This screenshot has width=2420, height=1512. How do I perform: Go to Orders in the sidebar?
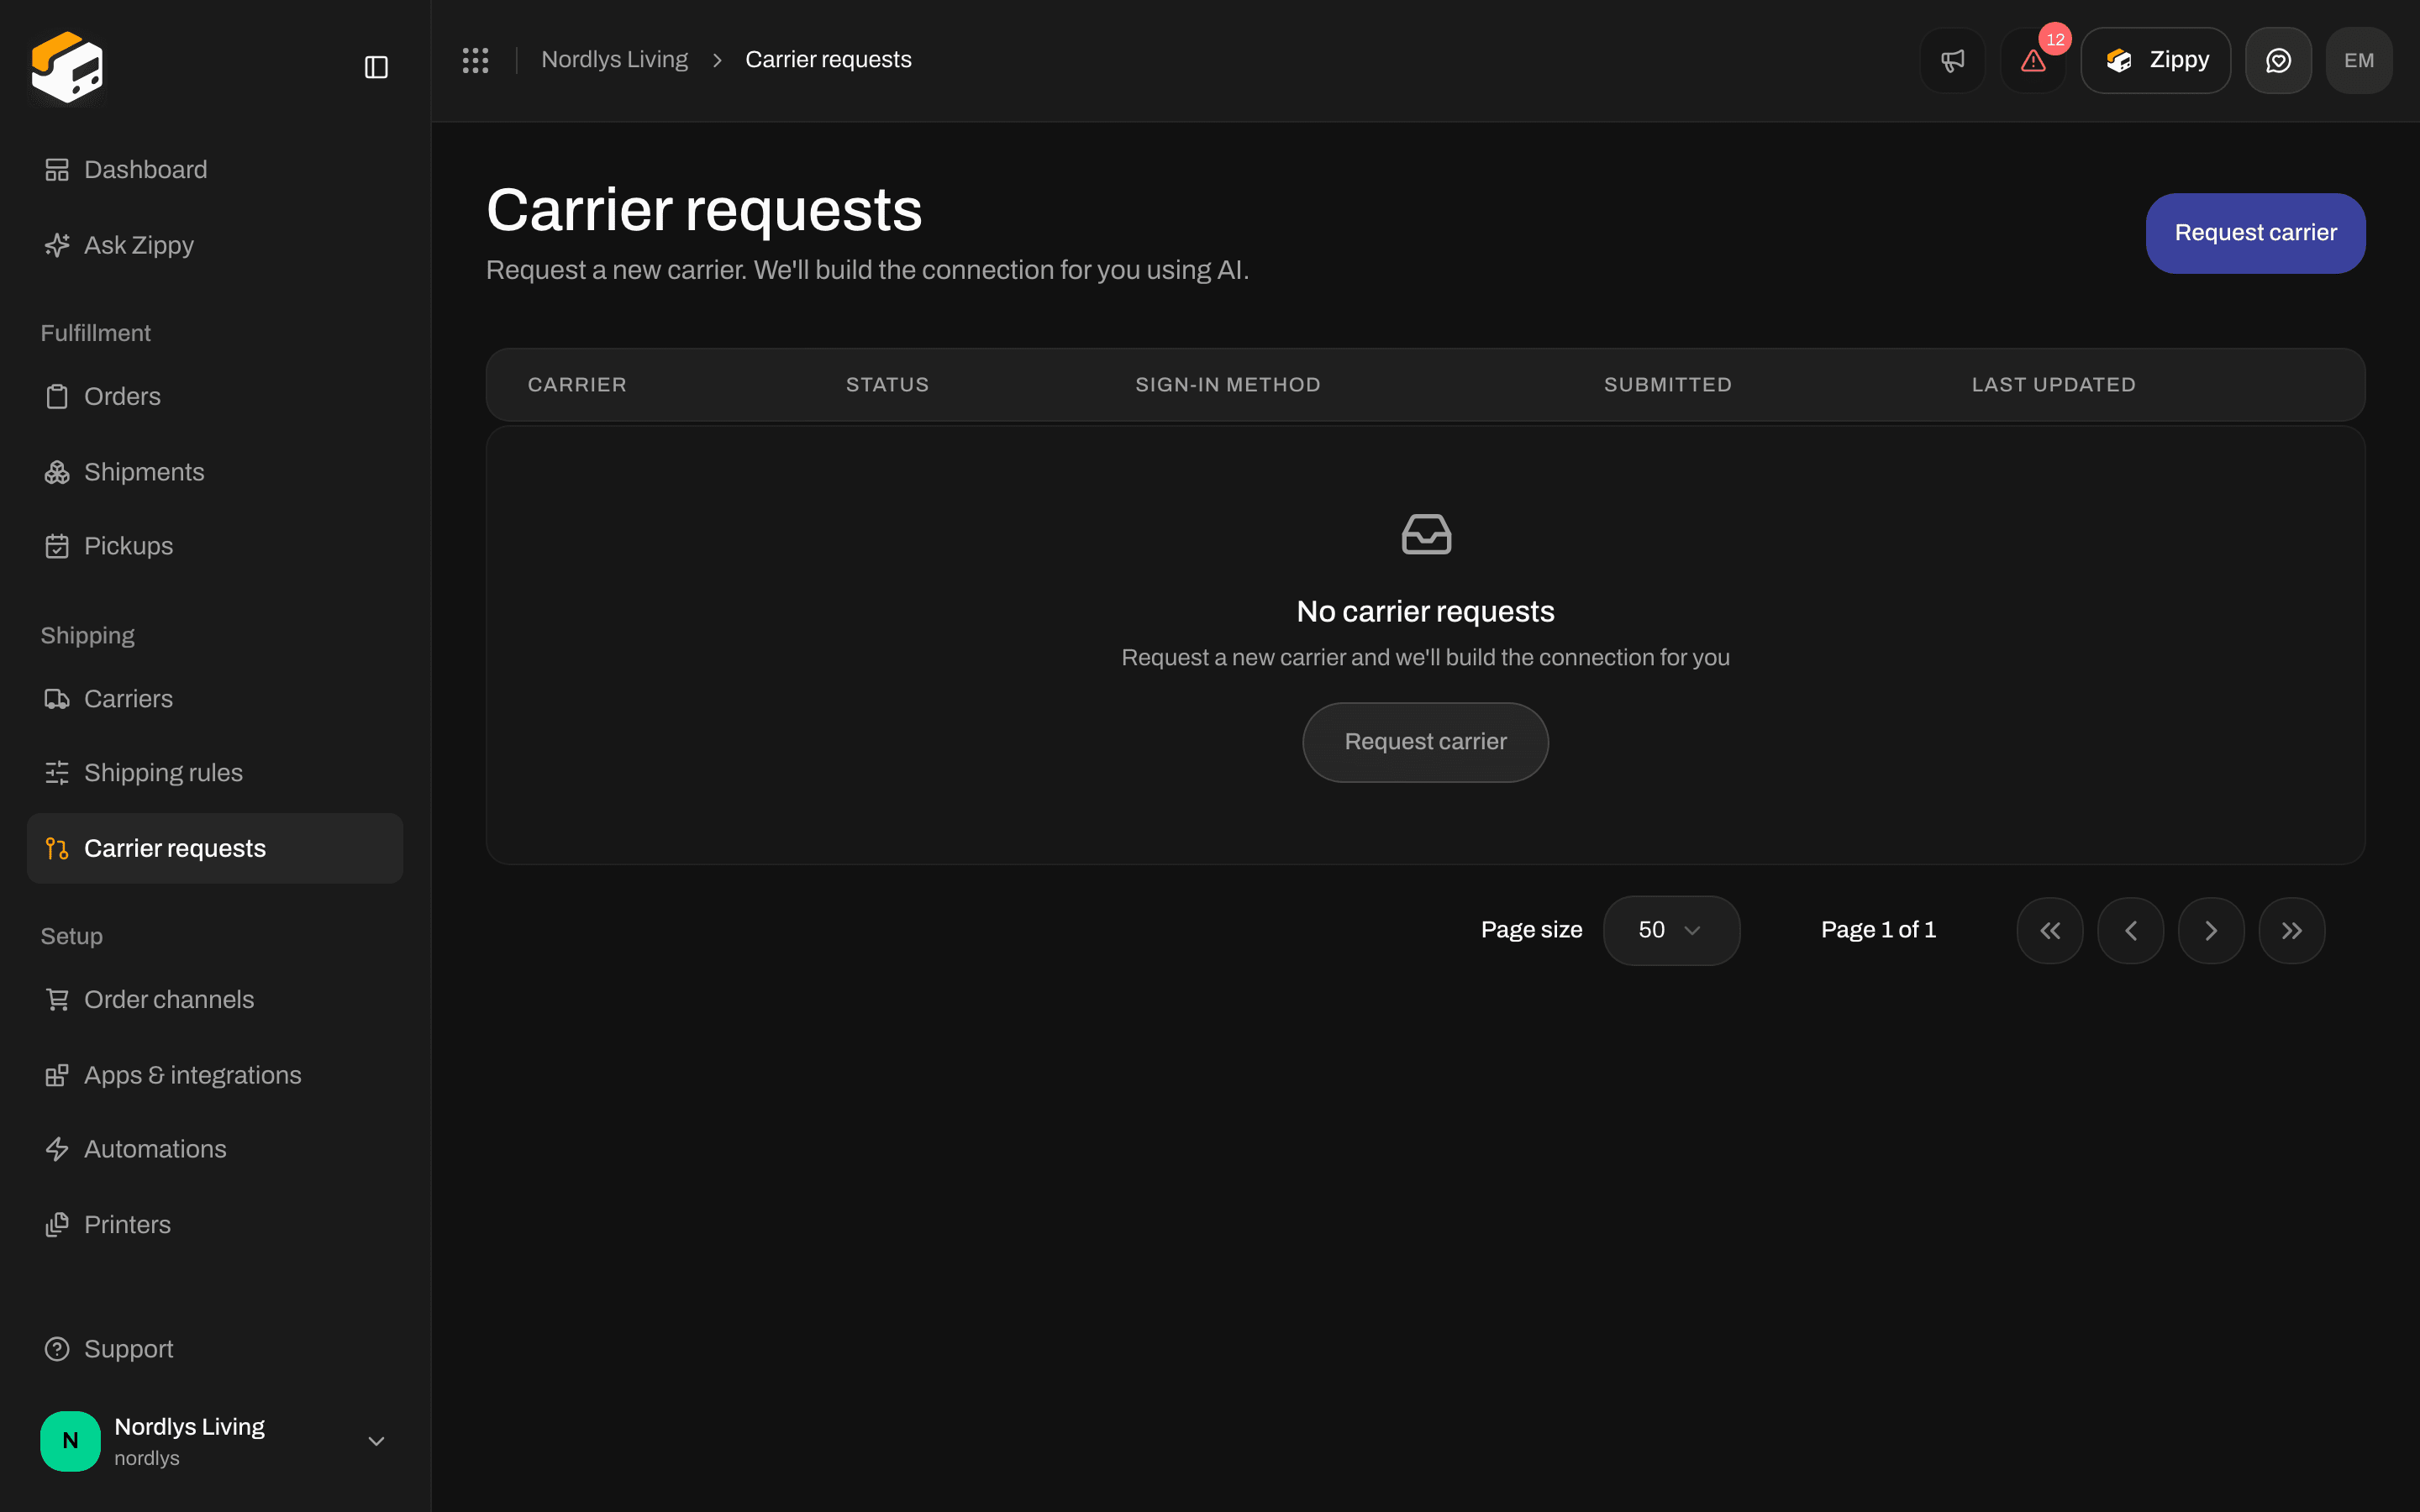[215, 397]
